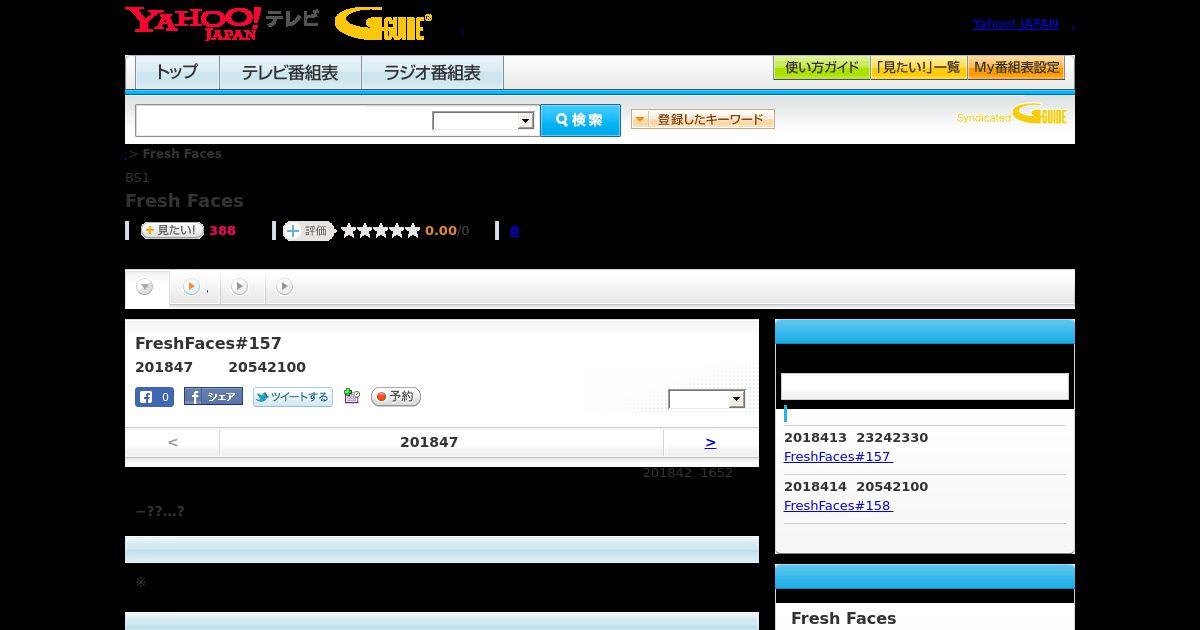Expand the 登録したキーワード dropdown
The height and width of the screenshot is (630, 1200).
702,120
